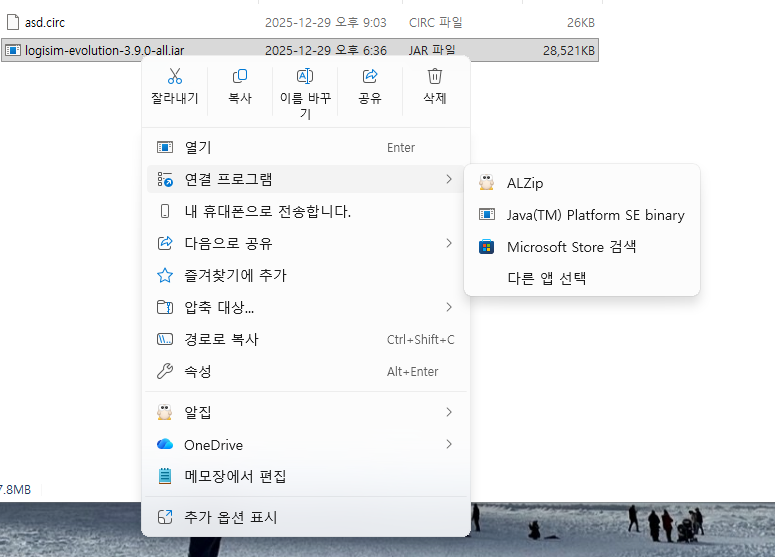This screenshot has width=775, height=557.
Task: Select 다른 앱 선택 to choose another app
Action: (x=582, y=278)
